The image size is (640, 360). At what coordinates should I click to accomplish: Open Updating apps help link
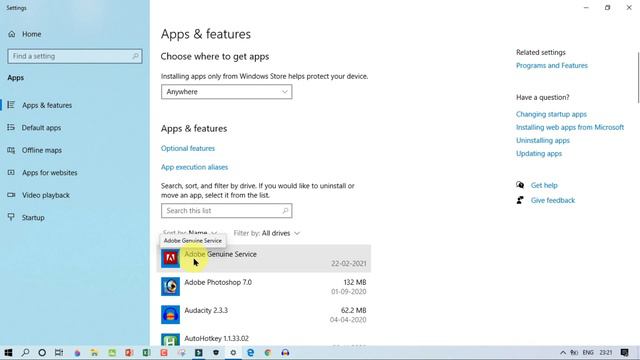click(539, 153)
